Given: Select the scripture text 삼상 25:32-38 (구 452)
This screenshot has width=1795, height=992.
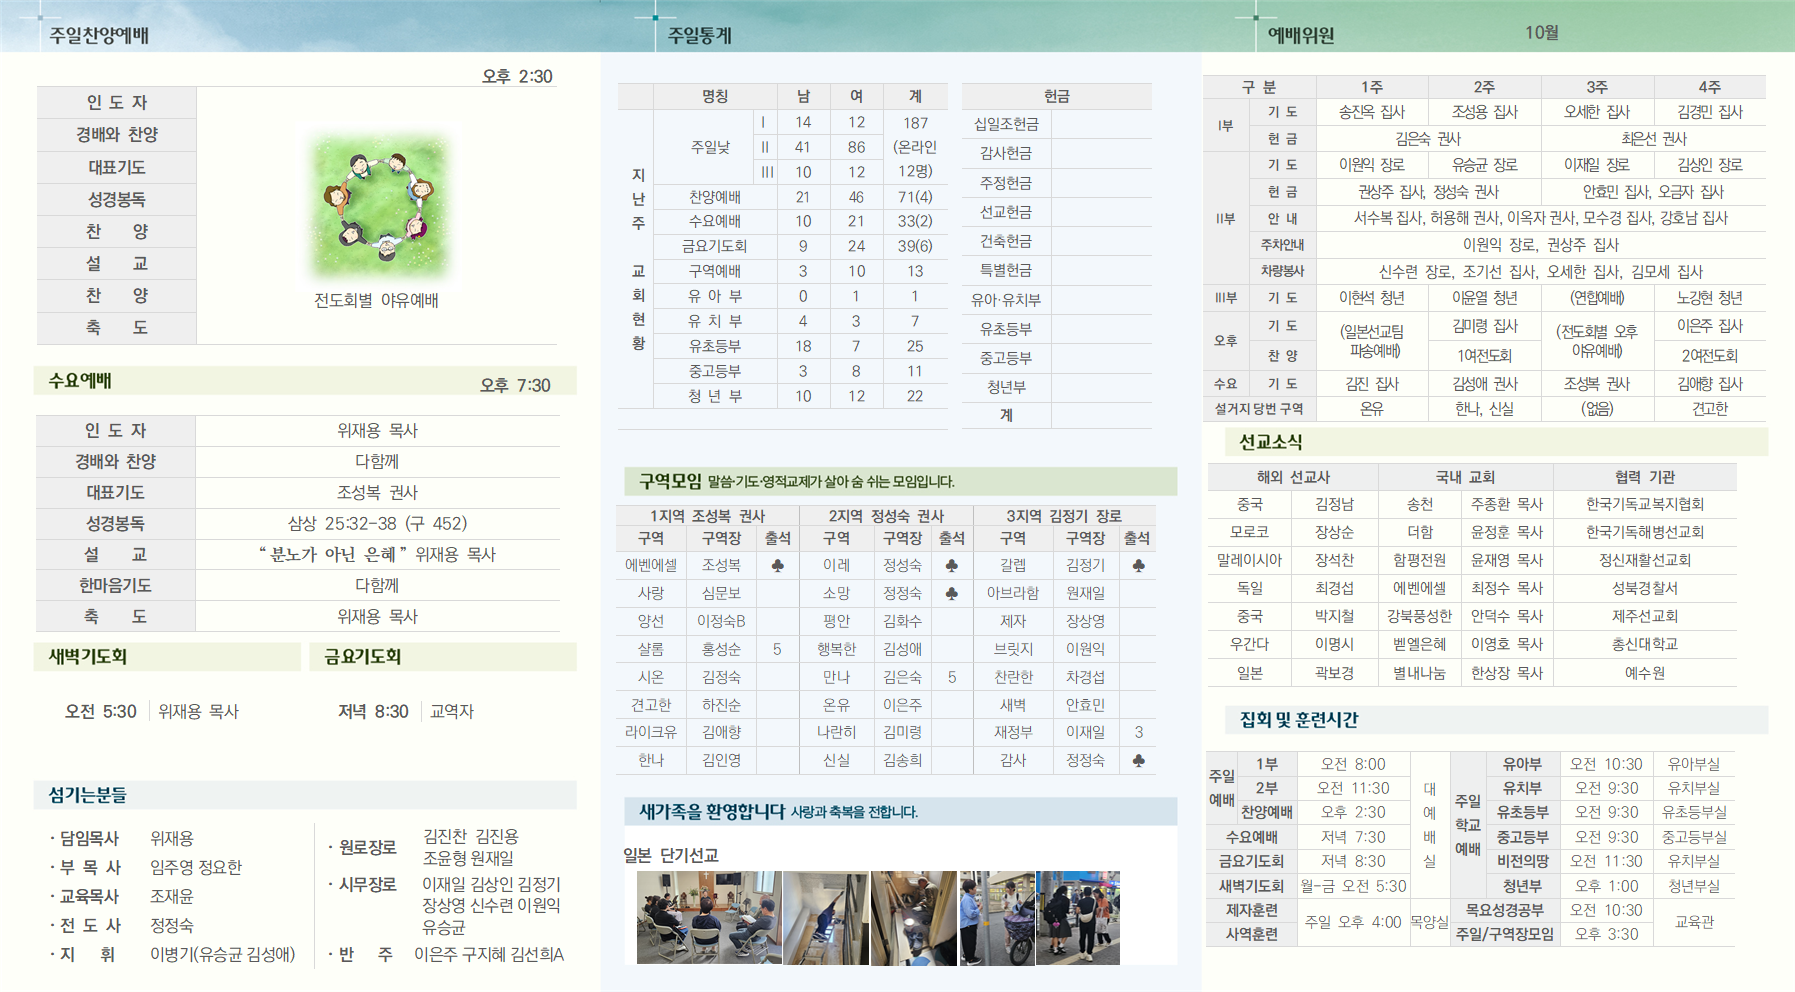Looking at the screenshot, I should pyautogui.click(x=377, y=523).
